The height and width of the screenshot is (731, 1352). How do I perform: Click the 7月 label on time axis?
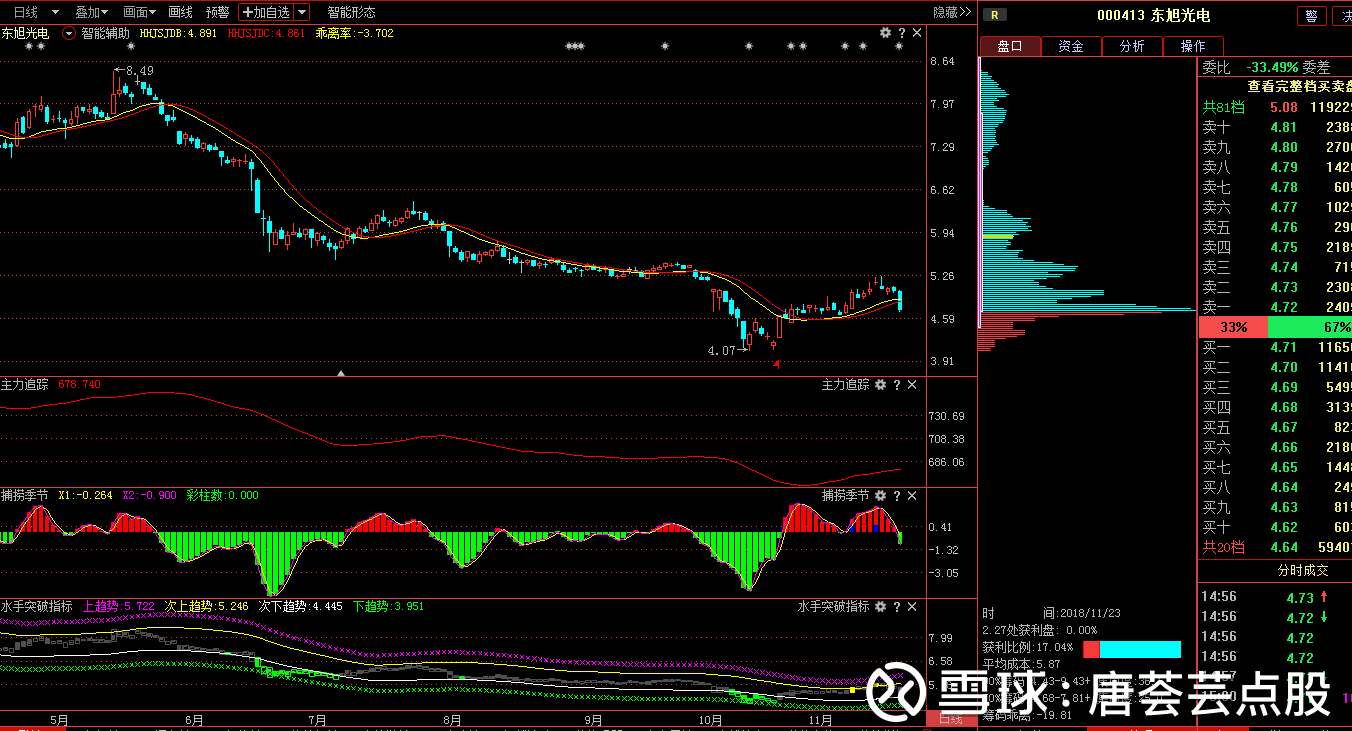pyautogui.click(x=318, y=719)
